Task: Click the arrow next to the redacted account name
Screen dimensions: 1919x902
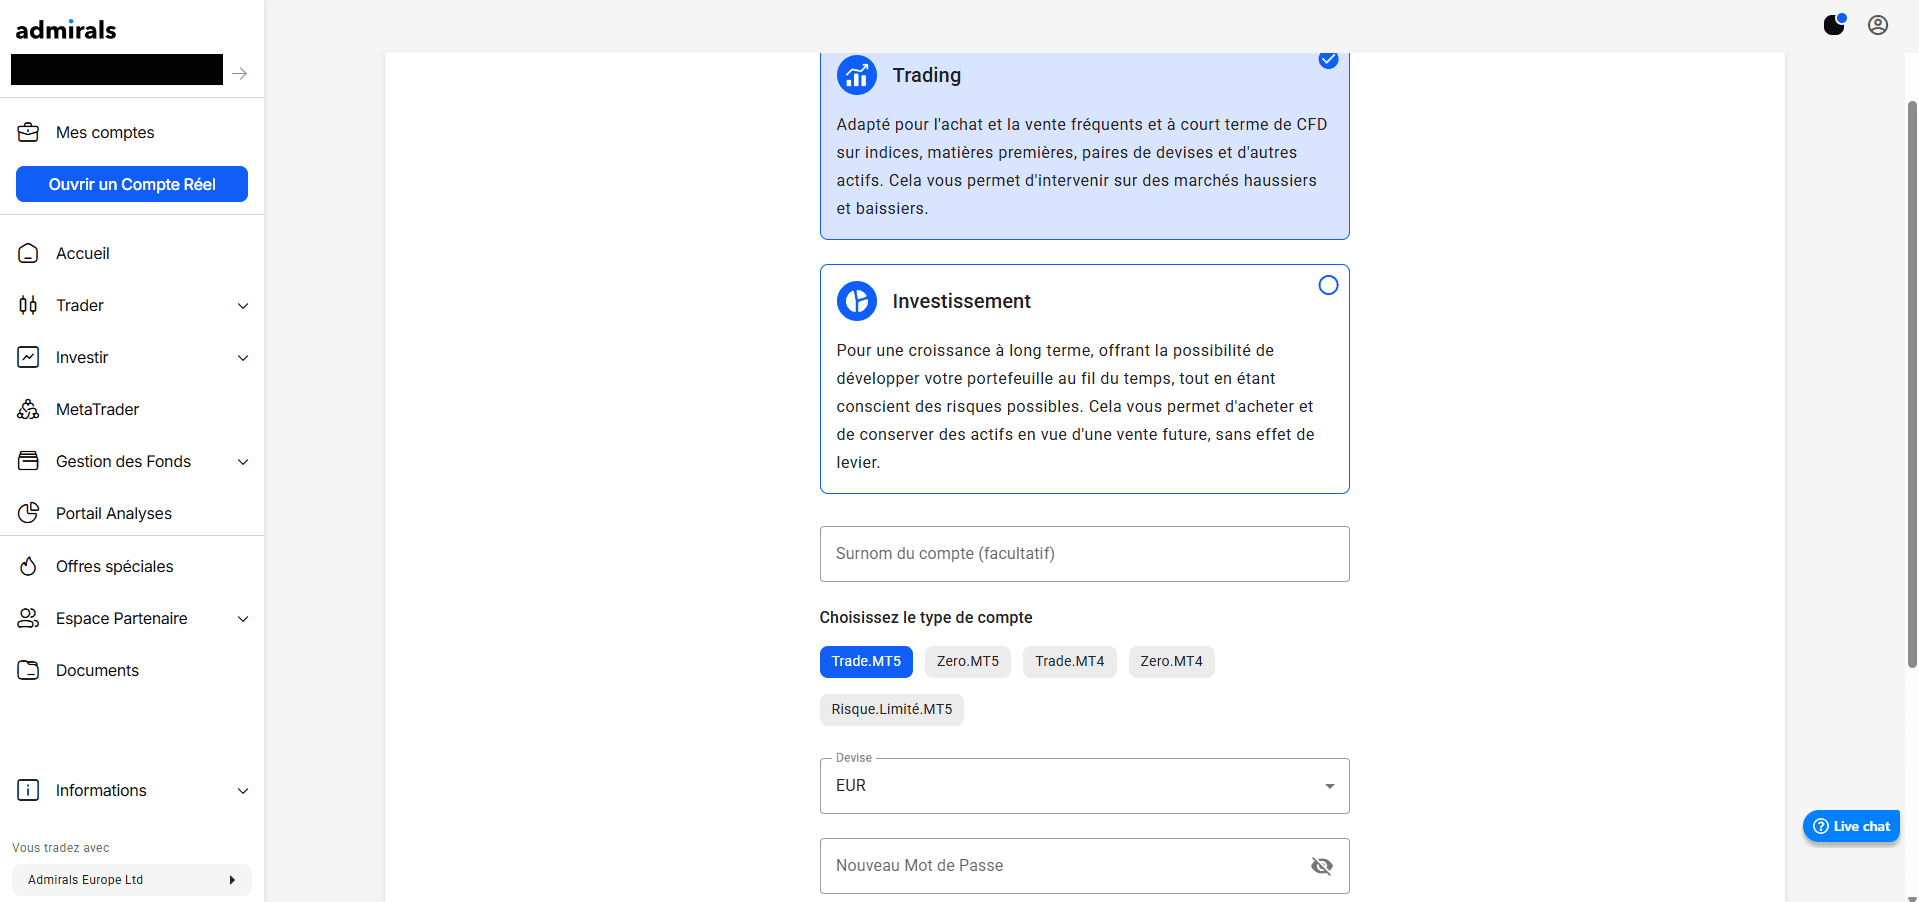Action: [x=240, y=73]
